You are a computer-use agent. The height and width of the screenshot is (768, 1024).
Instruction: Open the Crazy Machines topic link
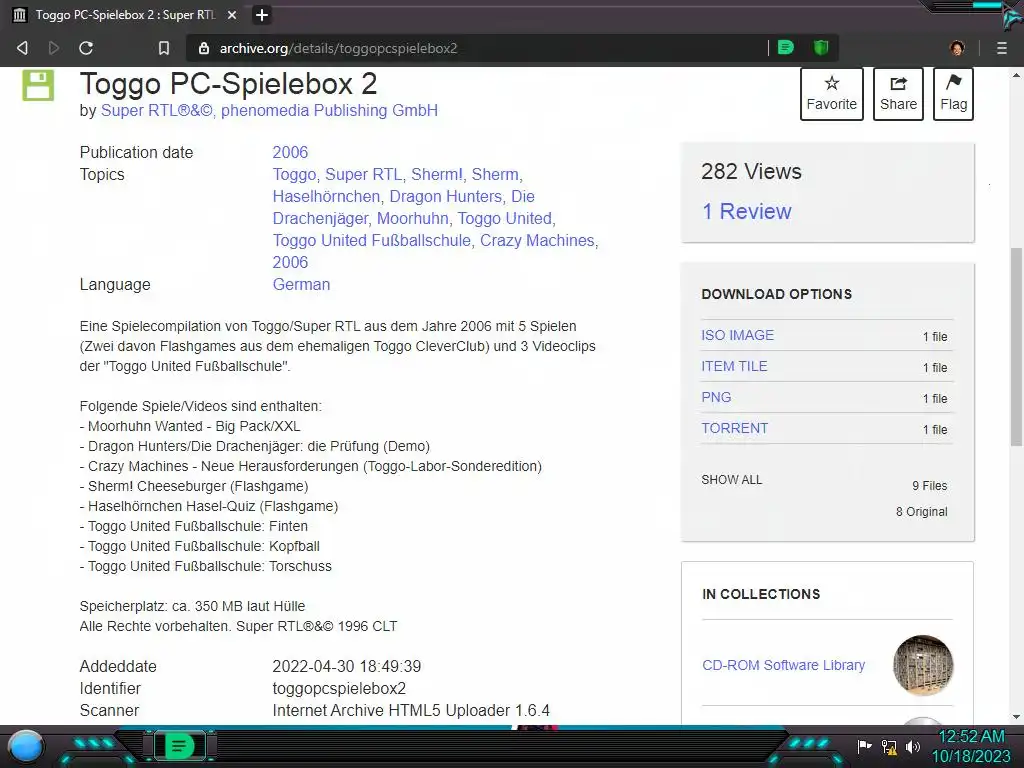[537, 240]
